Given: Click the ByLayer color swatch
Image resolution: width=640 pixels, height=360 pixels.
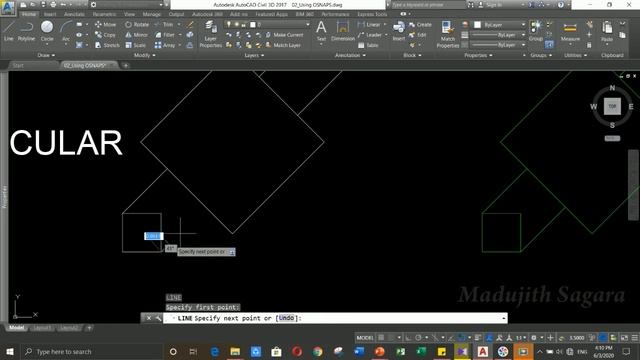Looking at the screenshot, I should tap(477, 25).
